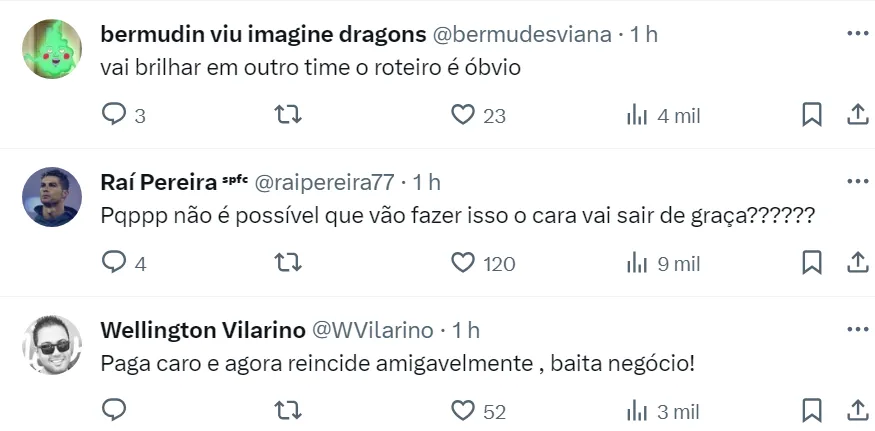Reply to Raí Pereira's tweet
This screenshot has height=431, width=875.
click(x=115, y=263)
